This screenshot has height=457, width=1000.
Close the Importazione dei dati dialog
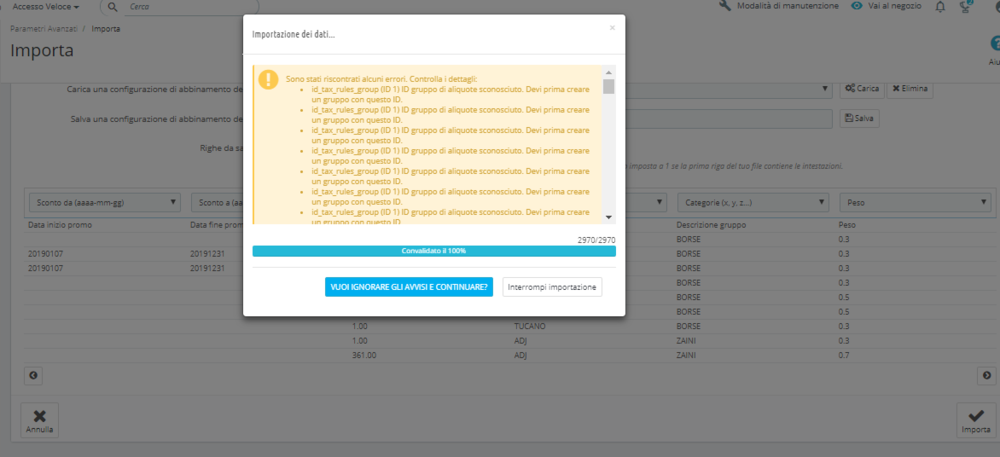pos(612,28)
